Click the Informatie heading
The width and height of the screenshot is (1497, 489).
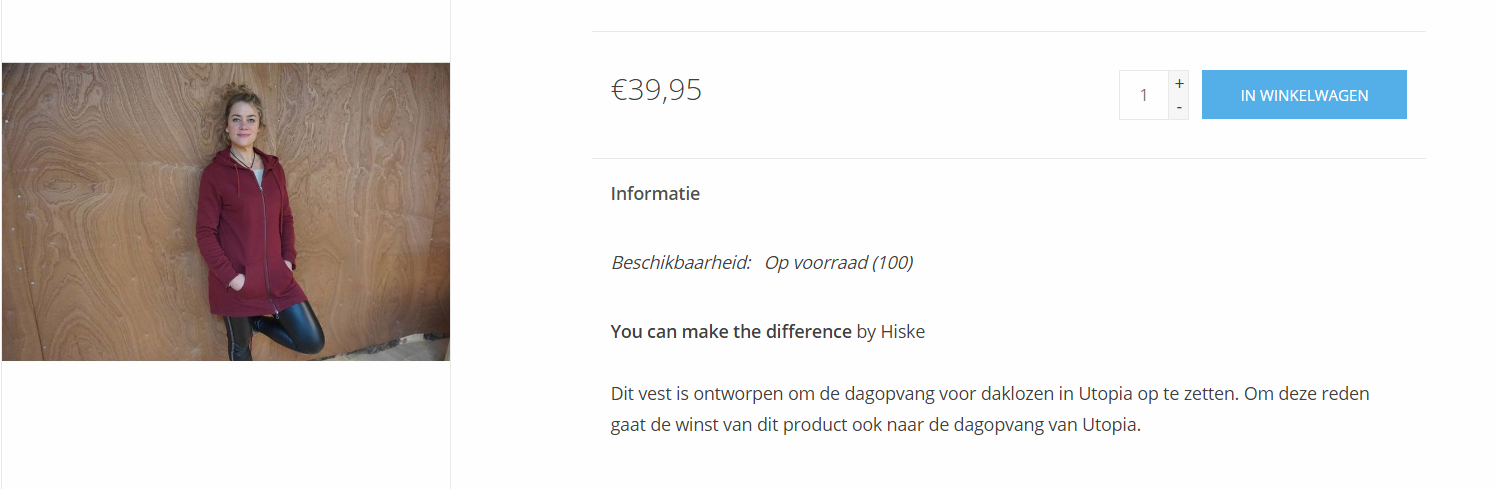click(655, 194)
